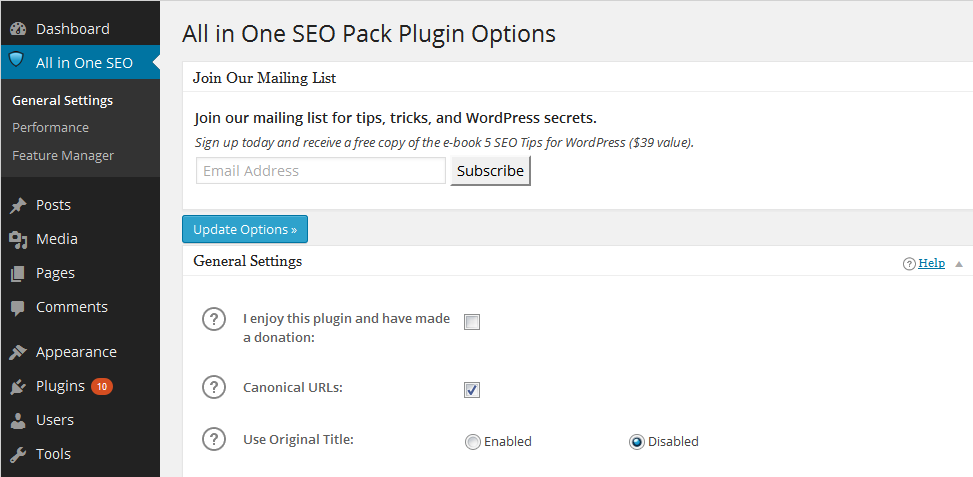The width and height of the screenshot is (973, 477).
Task: Focus the Email Address input field
Action: 320,171
